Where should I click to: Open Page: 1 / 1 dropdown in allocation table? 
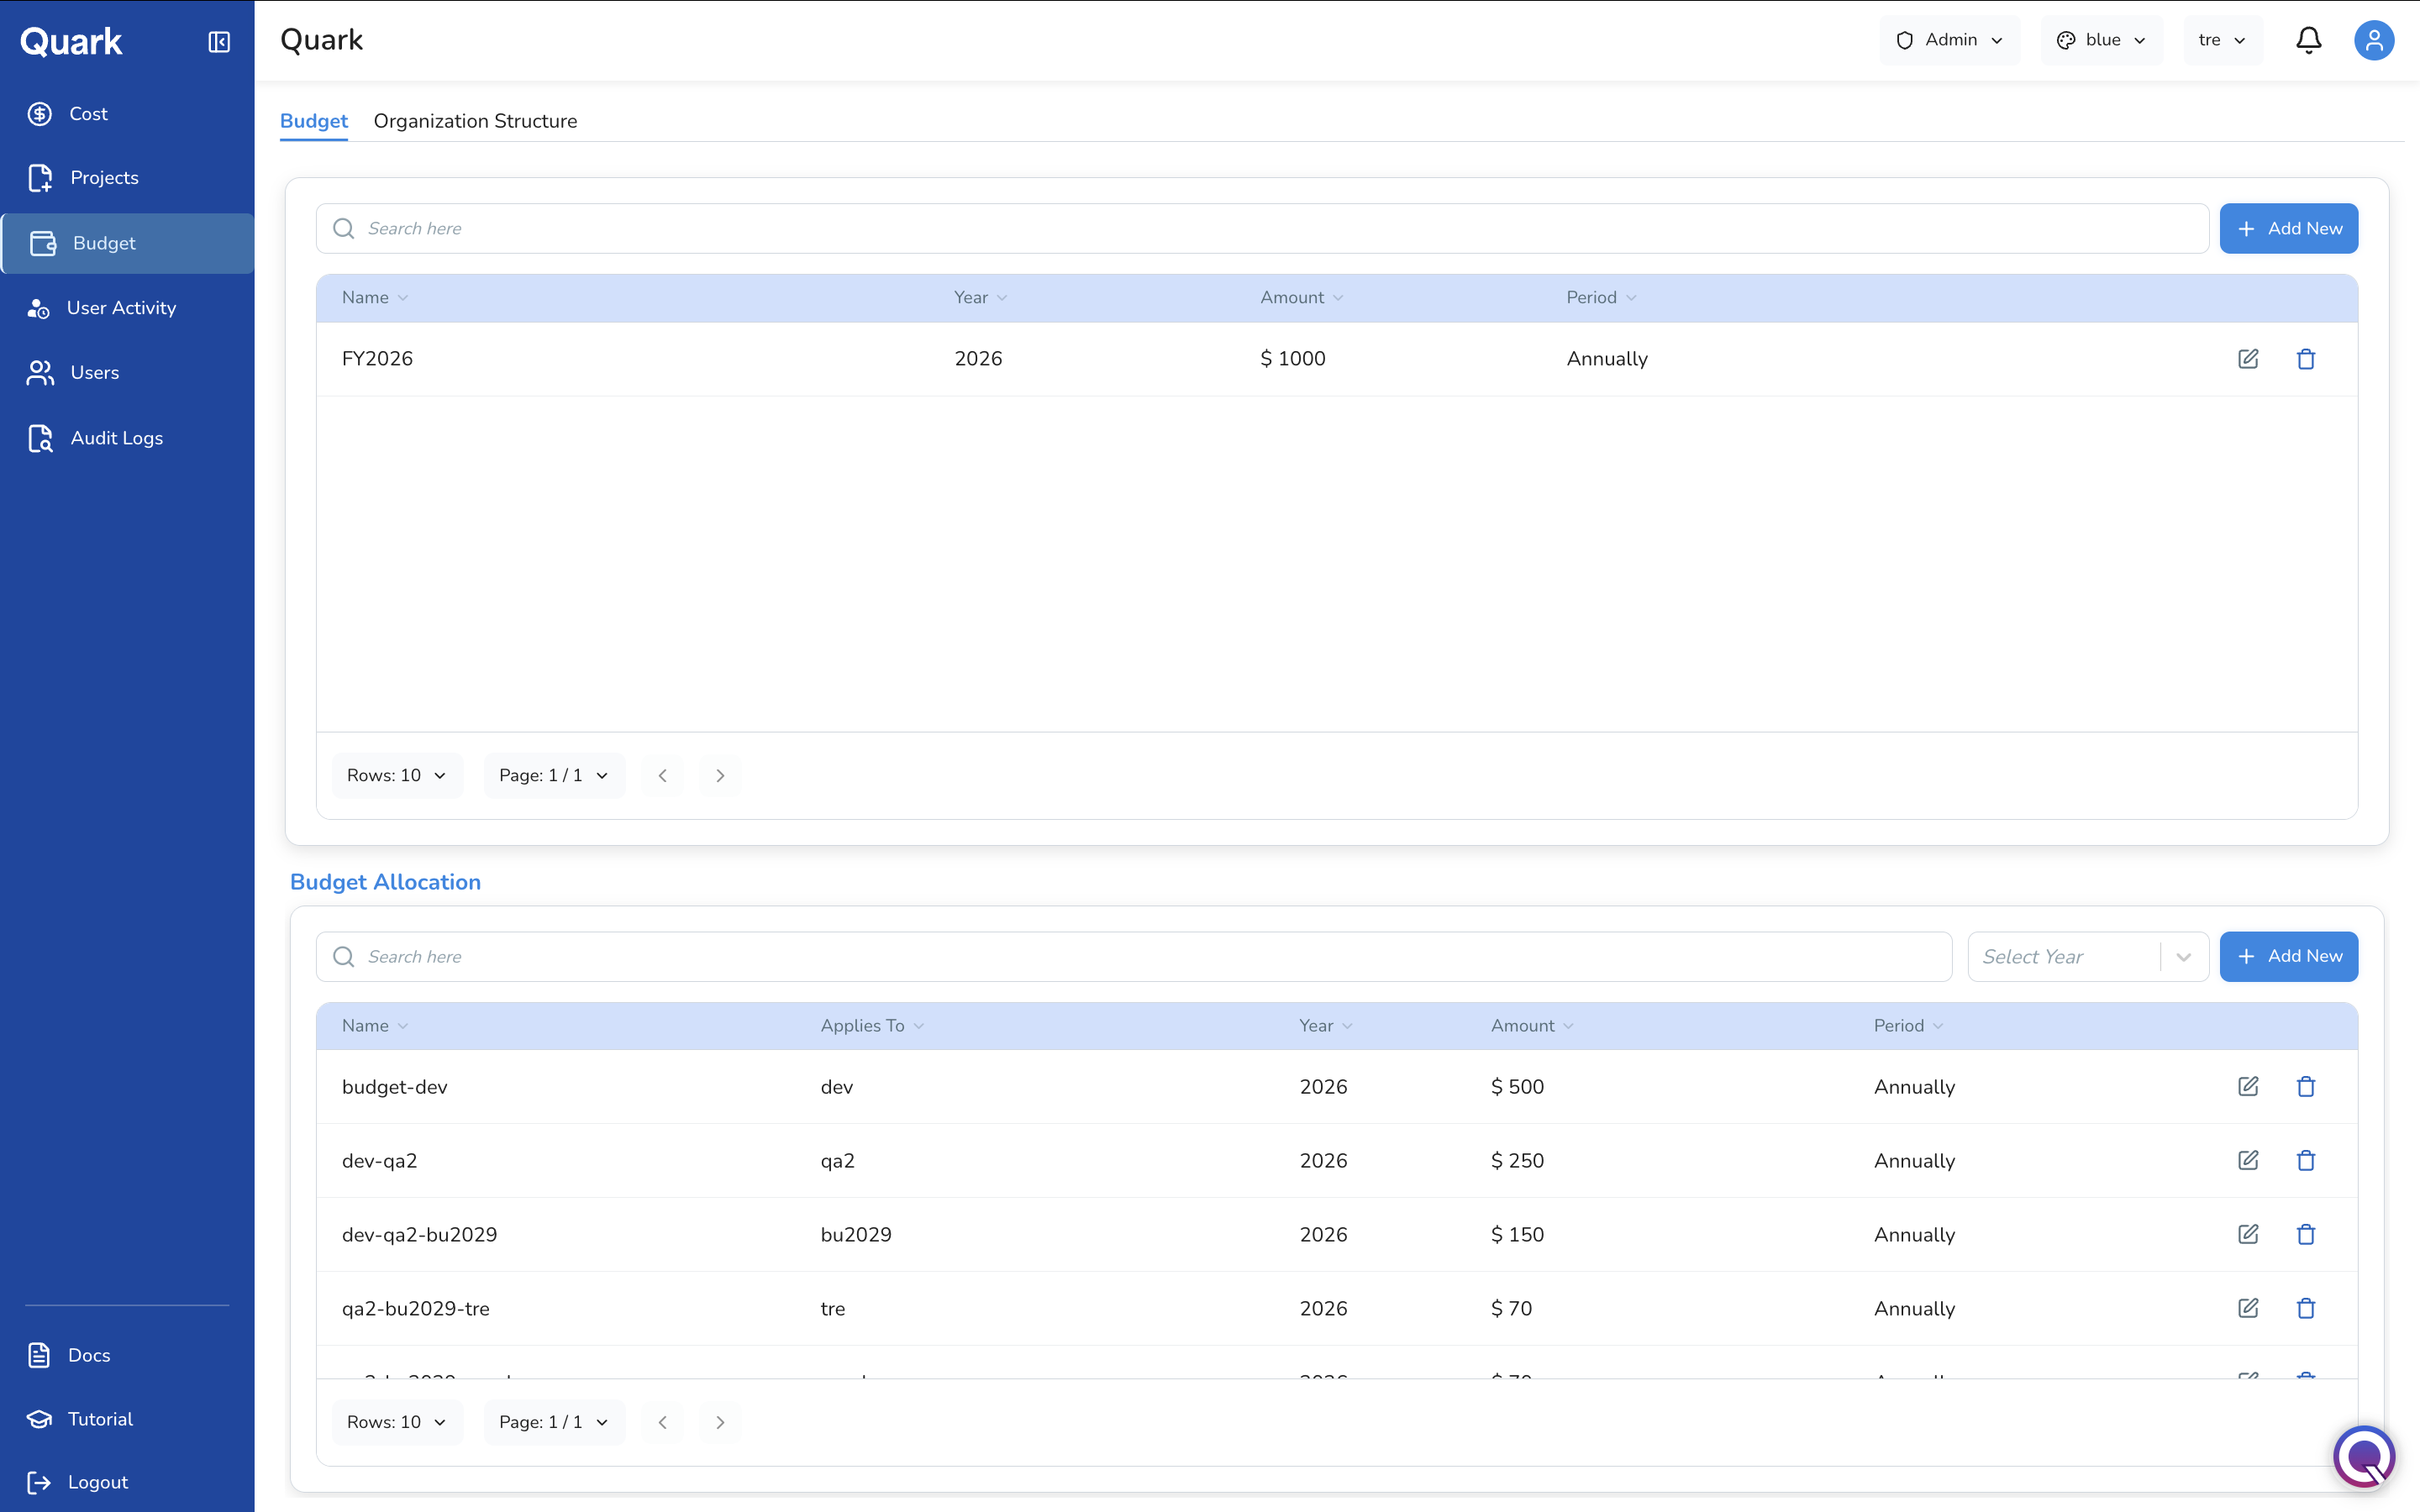(554, 1422)
